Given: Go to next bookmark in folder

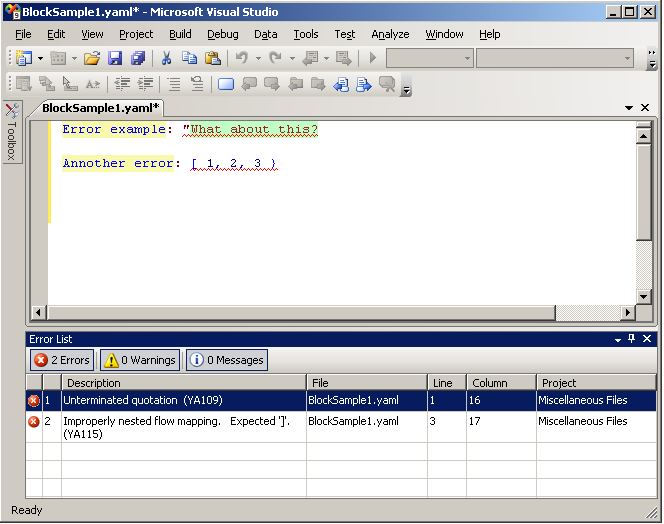Looking at the screenshot, I should [318, 84].
